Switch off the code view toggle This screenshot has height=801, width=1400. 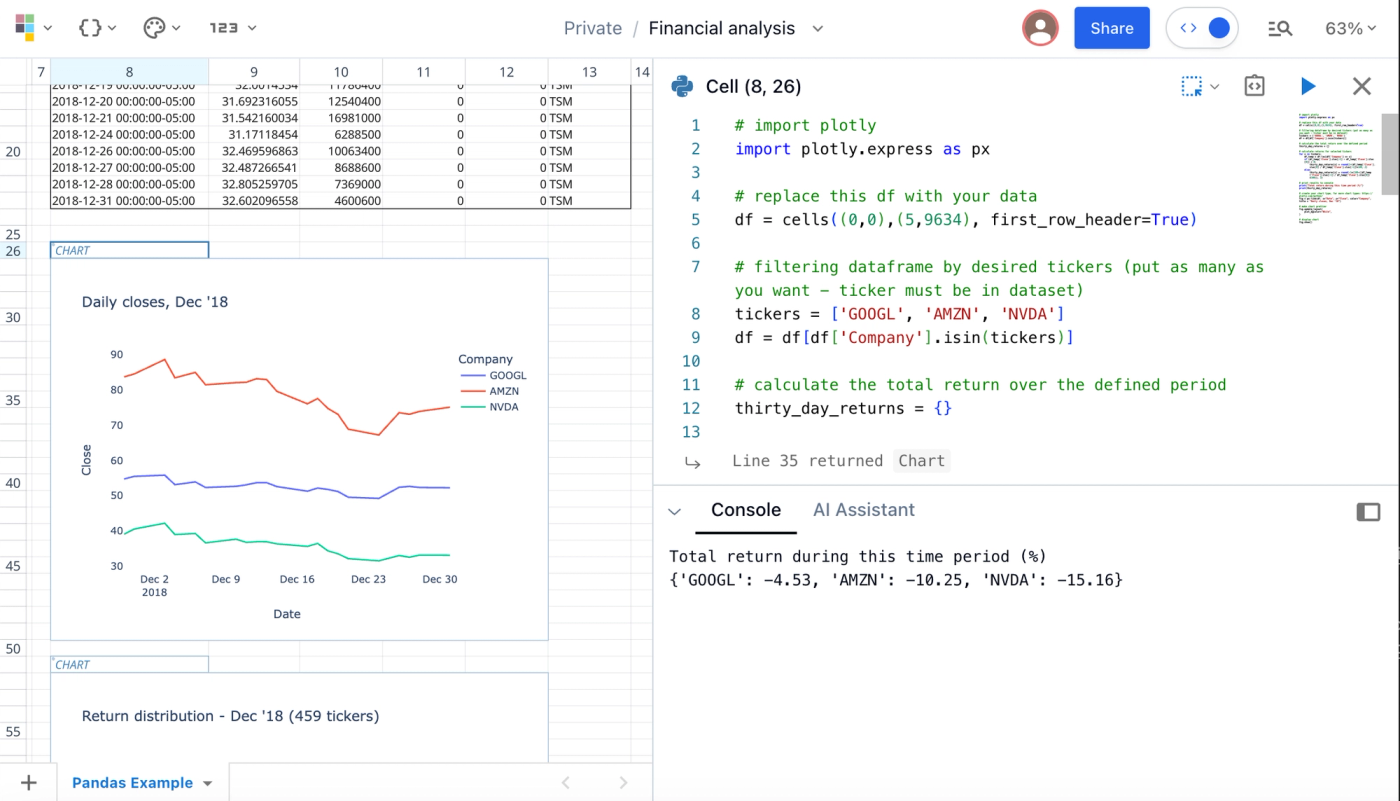(1202, 28)
